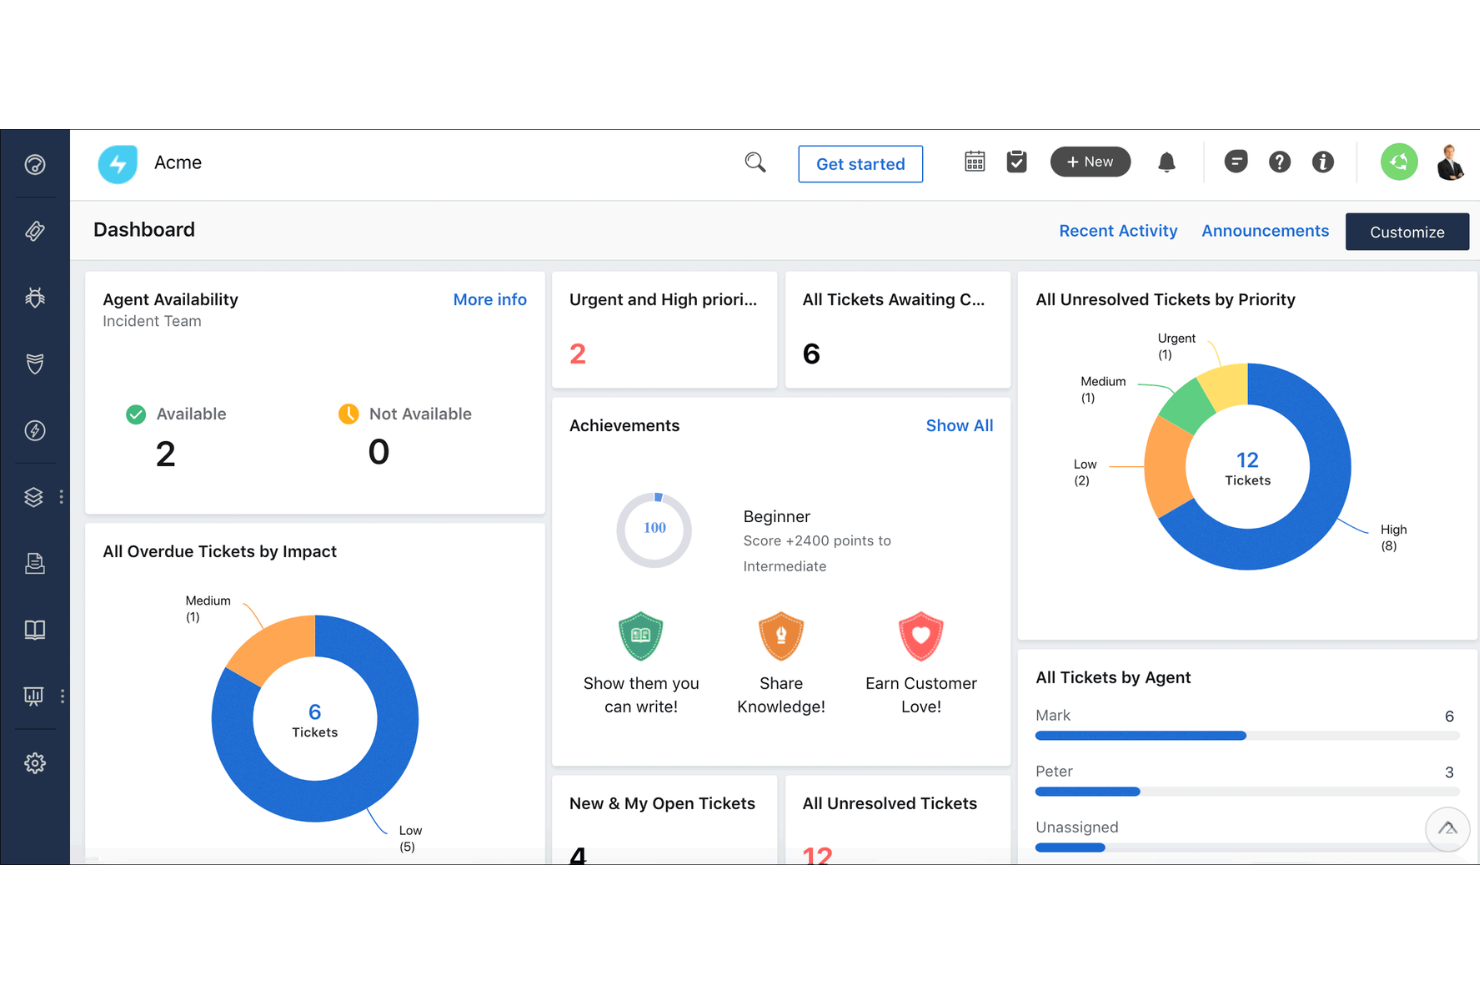1480x987 pixels.
Task: Switch to the Recent Activity tab
Action: pos(1118,230)
